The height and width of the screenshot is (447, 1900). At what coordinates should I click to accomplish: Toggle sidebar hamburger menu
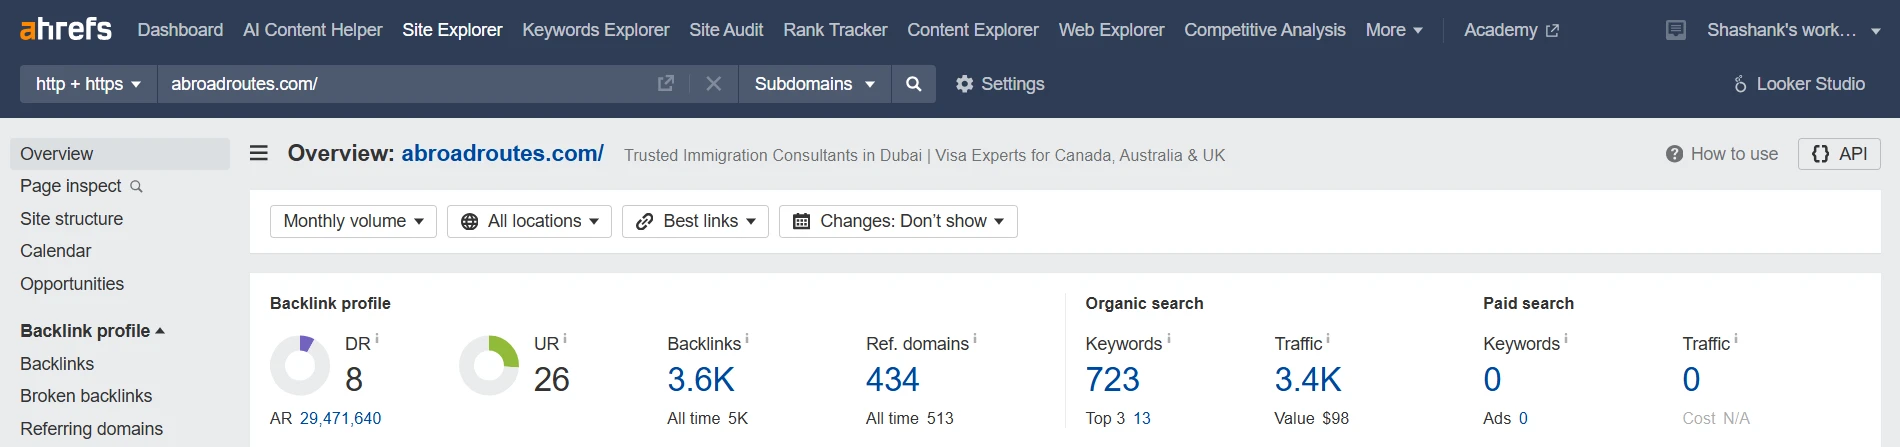coord(258,153)
